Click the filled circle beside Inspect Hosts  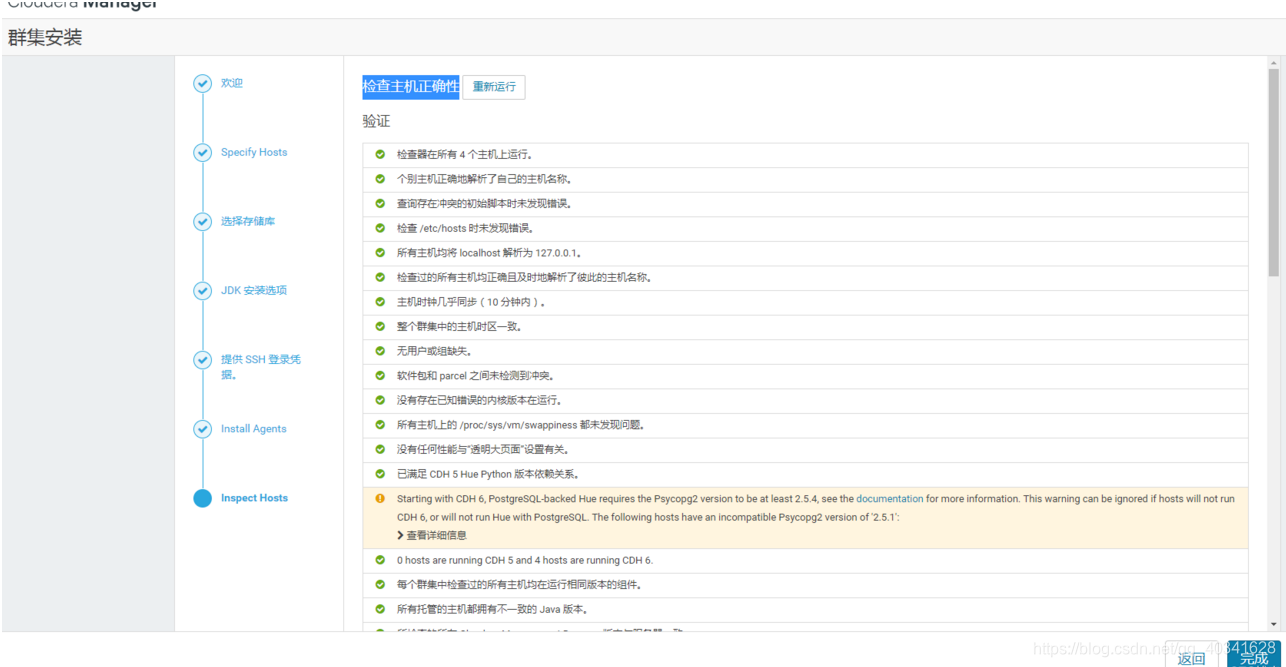point(203,498)
